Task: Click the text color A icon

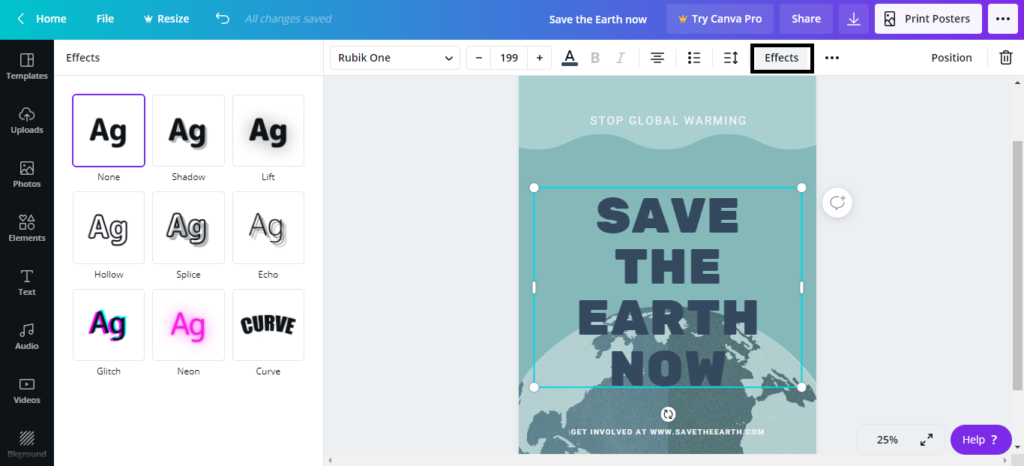Action: 569,57
